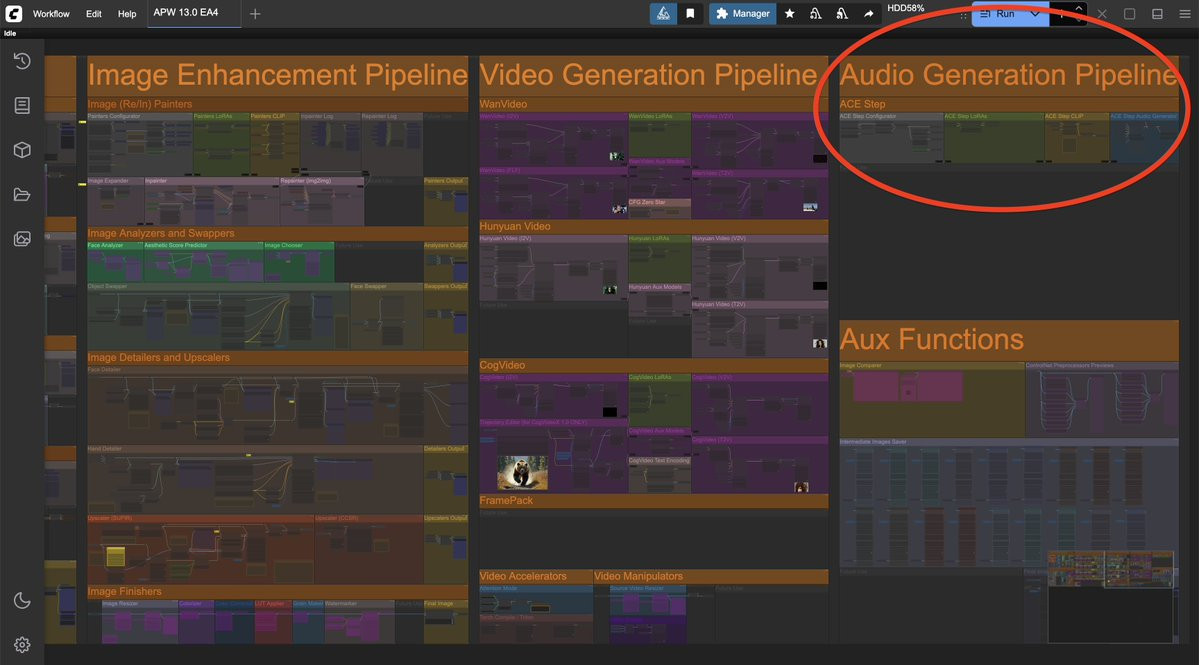Open settings with the gear icon
The width and height of the screenshot is (1199, 665).
[x=22, y=645]
